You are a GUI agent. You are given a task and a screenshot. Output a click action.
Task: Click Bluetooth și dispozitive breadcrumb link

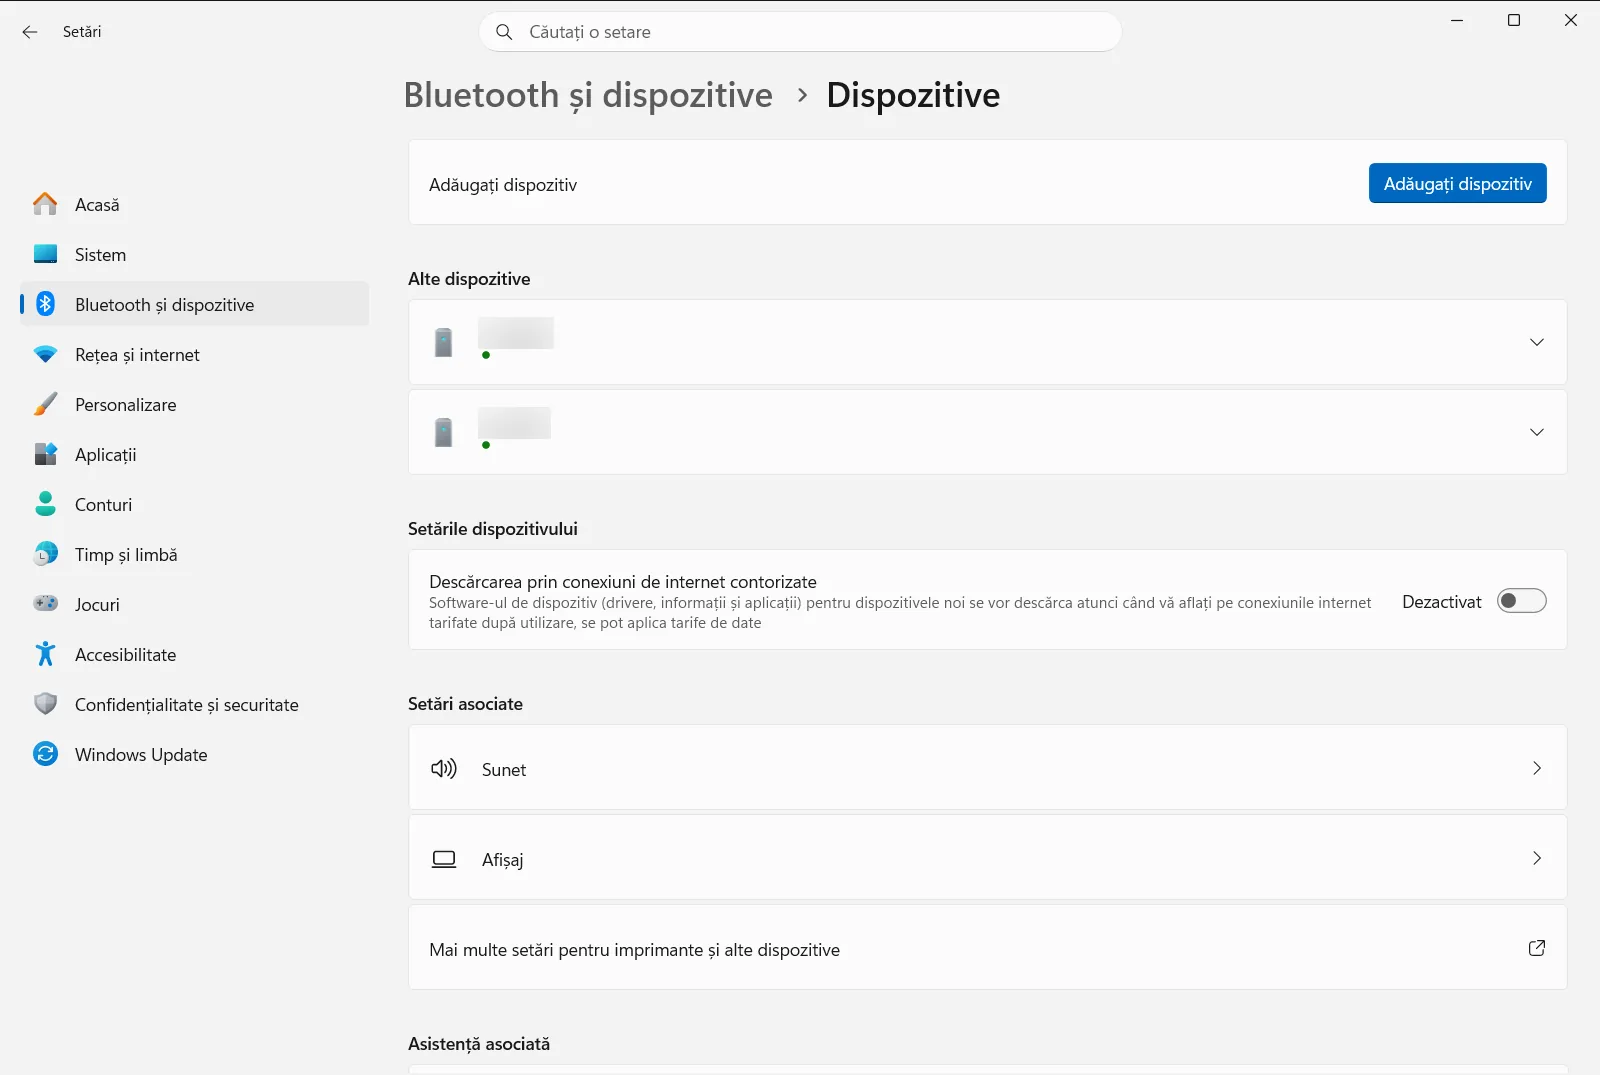[588, 95]
